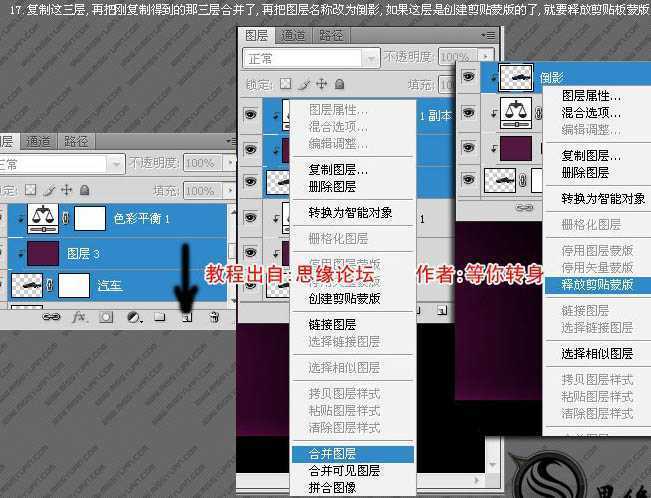
Task: Click fill 100% field above 色彩平衡 1
Action: tap(204, 191)
